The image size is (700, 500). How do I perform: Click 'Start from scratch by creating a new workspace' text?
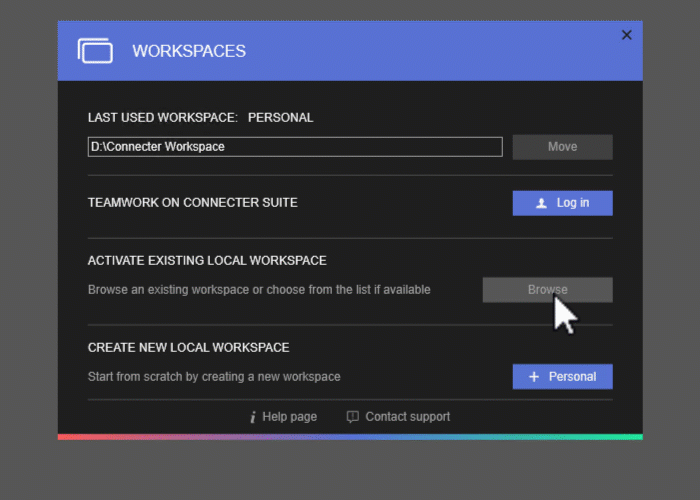pos(214,377)
